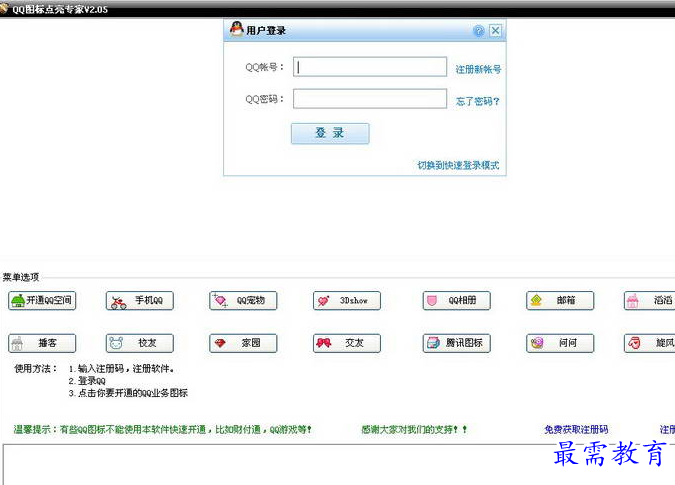Select the 校友 button
This screenshot has height=485, width=675.
point(139,343)
